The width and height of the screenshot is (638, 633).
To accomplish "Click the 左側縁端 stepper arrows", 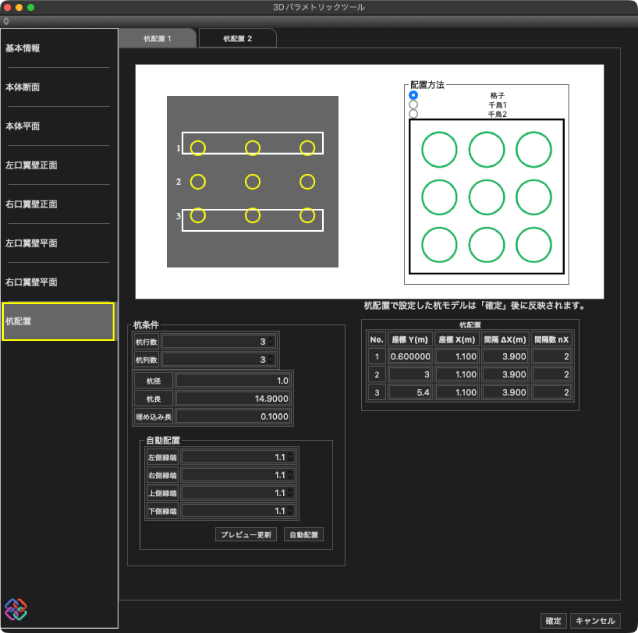I will click(290, 457).
